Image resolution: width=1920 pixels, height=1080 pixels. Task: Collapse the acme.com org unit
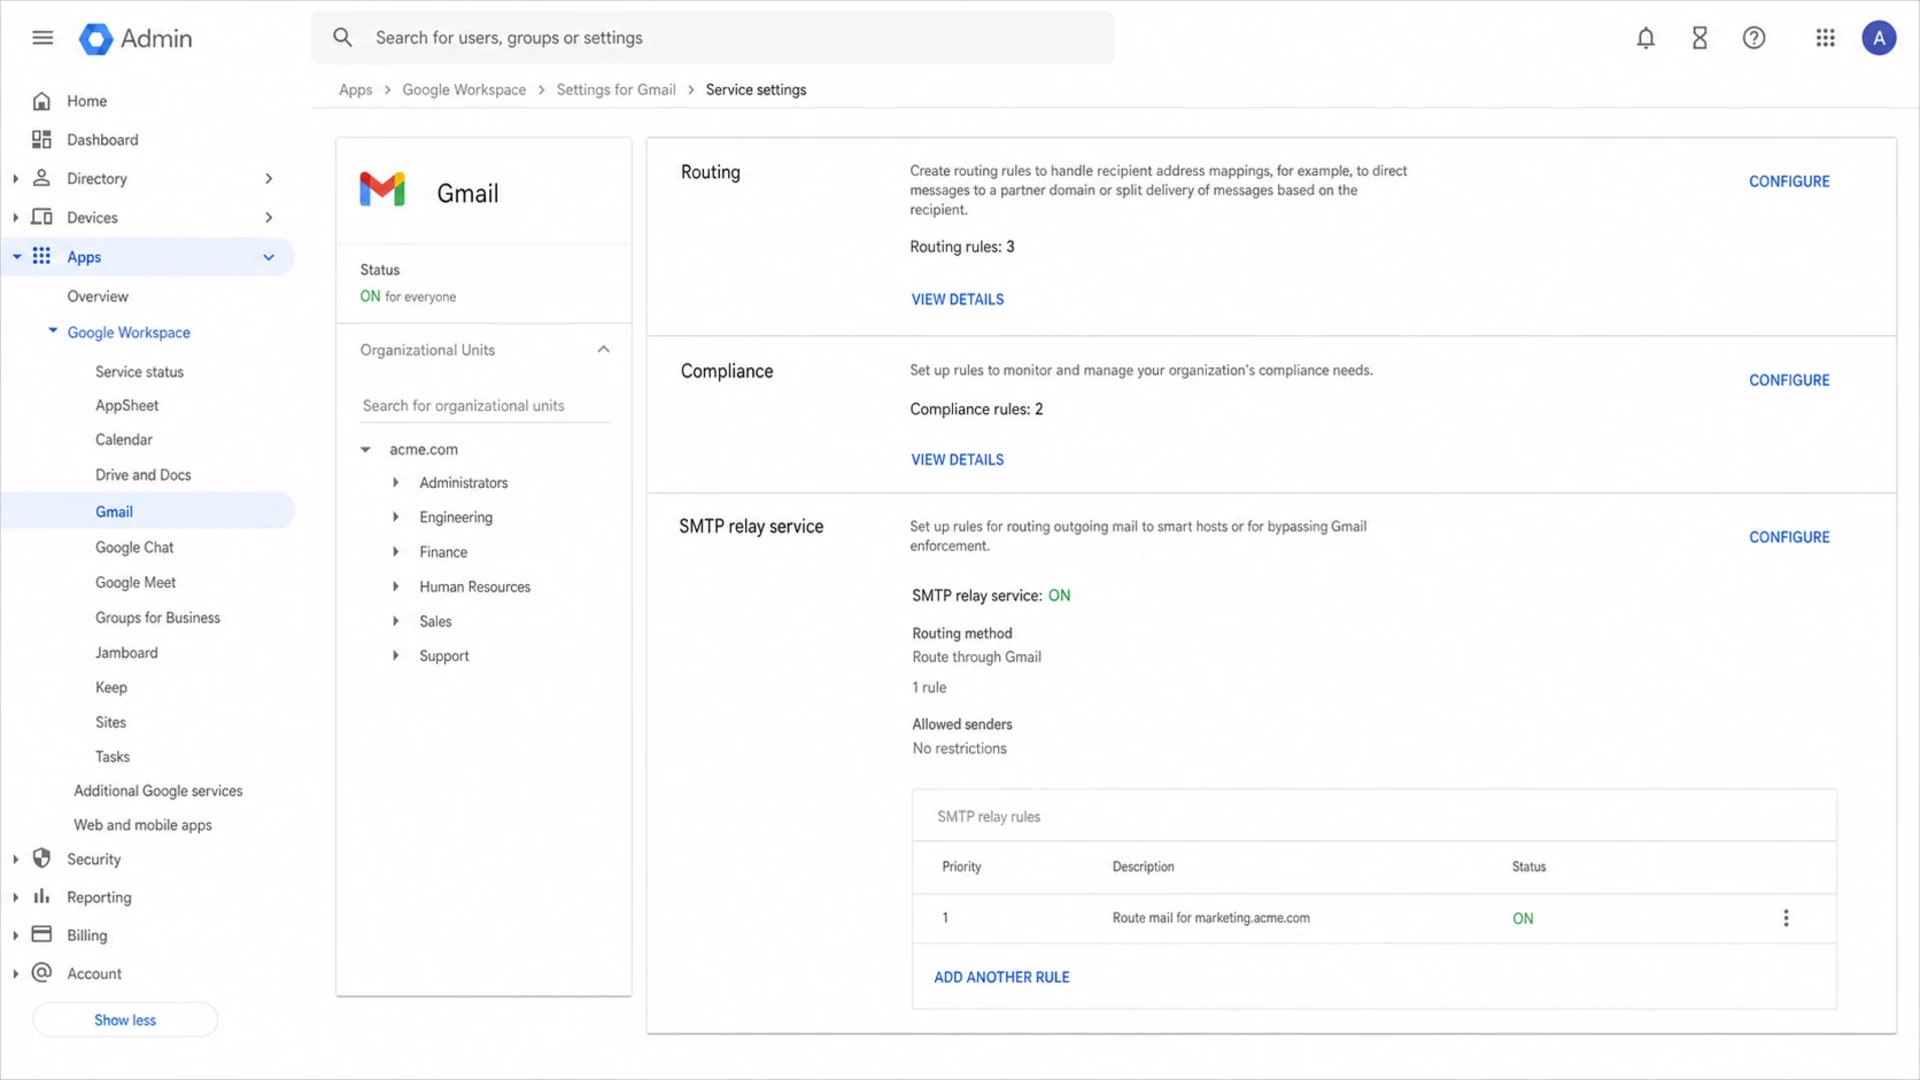366,450
